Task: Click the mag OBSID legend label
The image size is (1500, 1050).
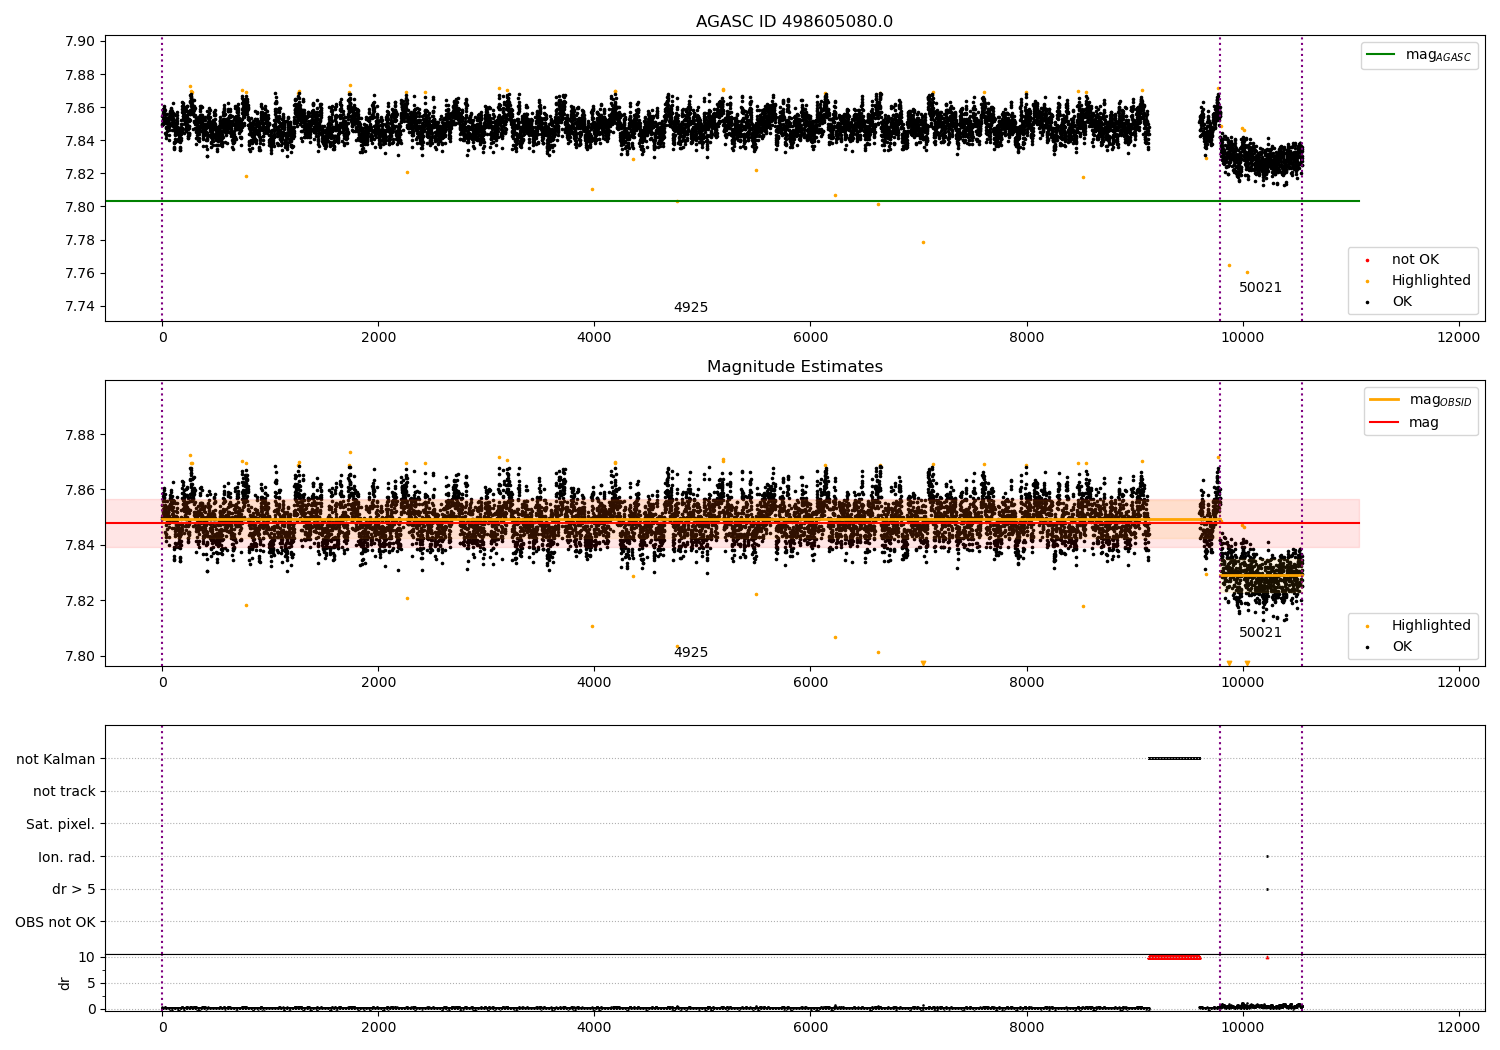Action: pyautogui.click(x=1441, y=400)
